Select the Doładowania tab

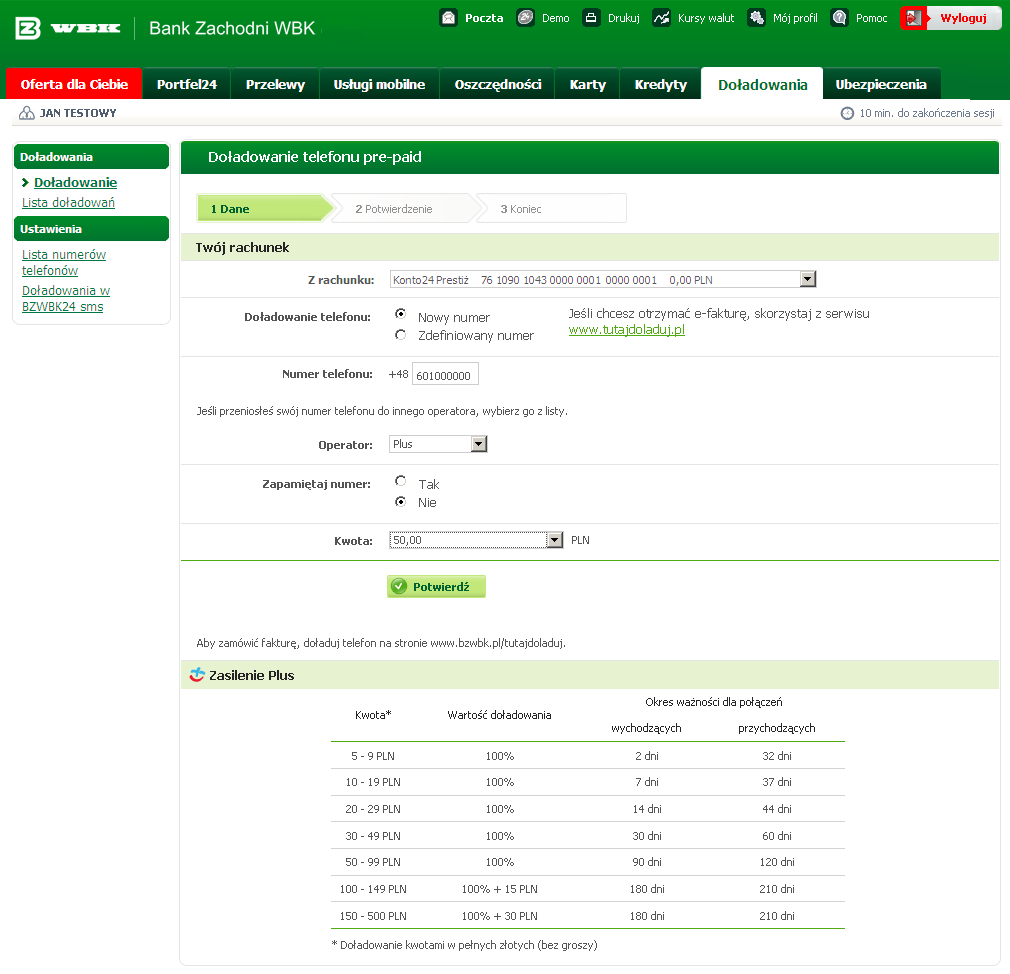[762, 84]
